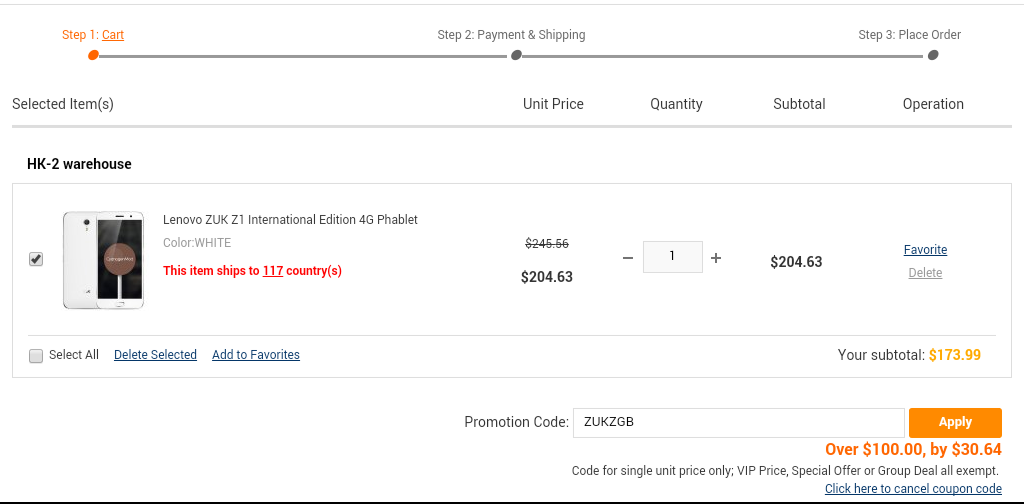Apply the promotion code
This screenshot has height=504, width=1024.
tap(955, 422)
